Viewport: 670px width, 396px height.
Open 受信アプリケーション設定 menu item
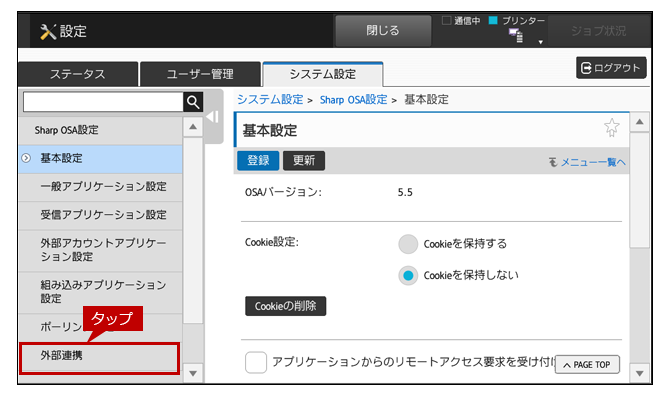pyautogui.click(x=100, y=215)
